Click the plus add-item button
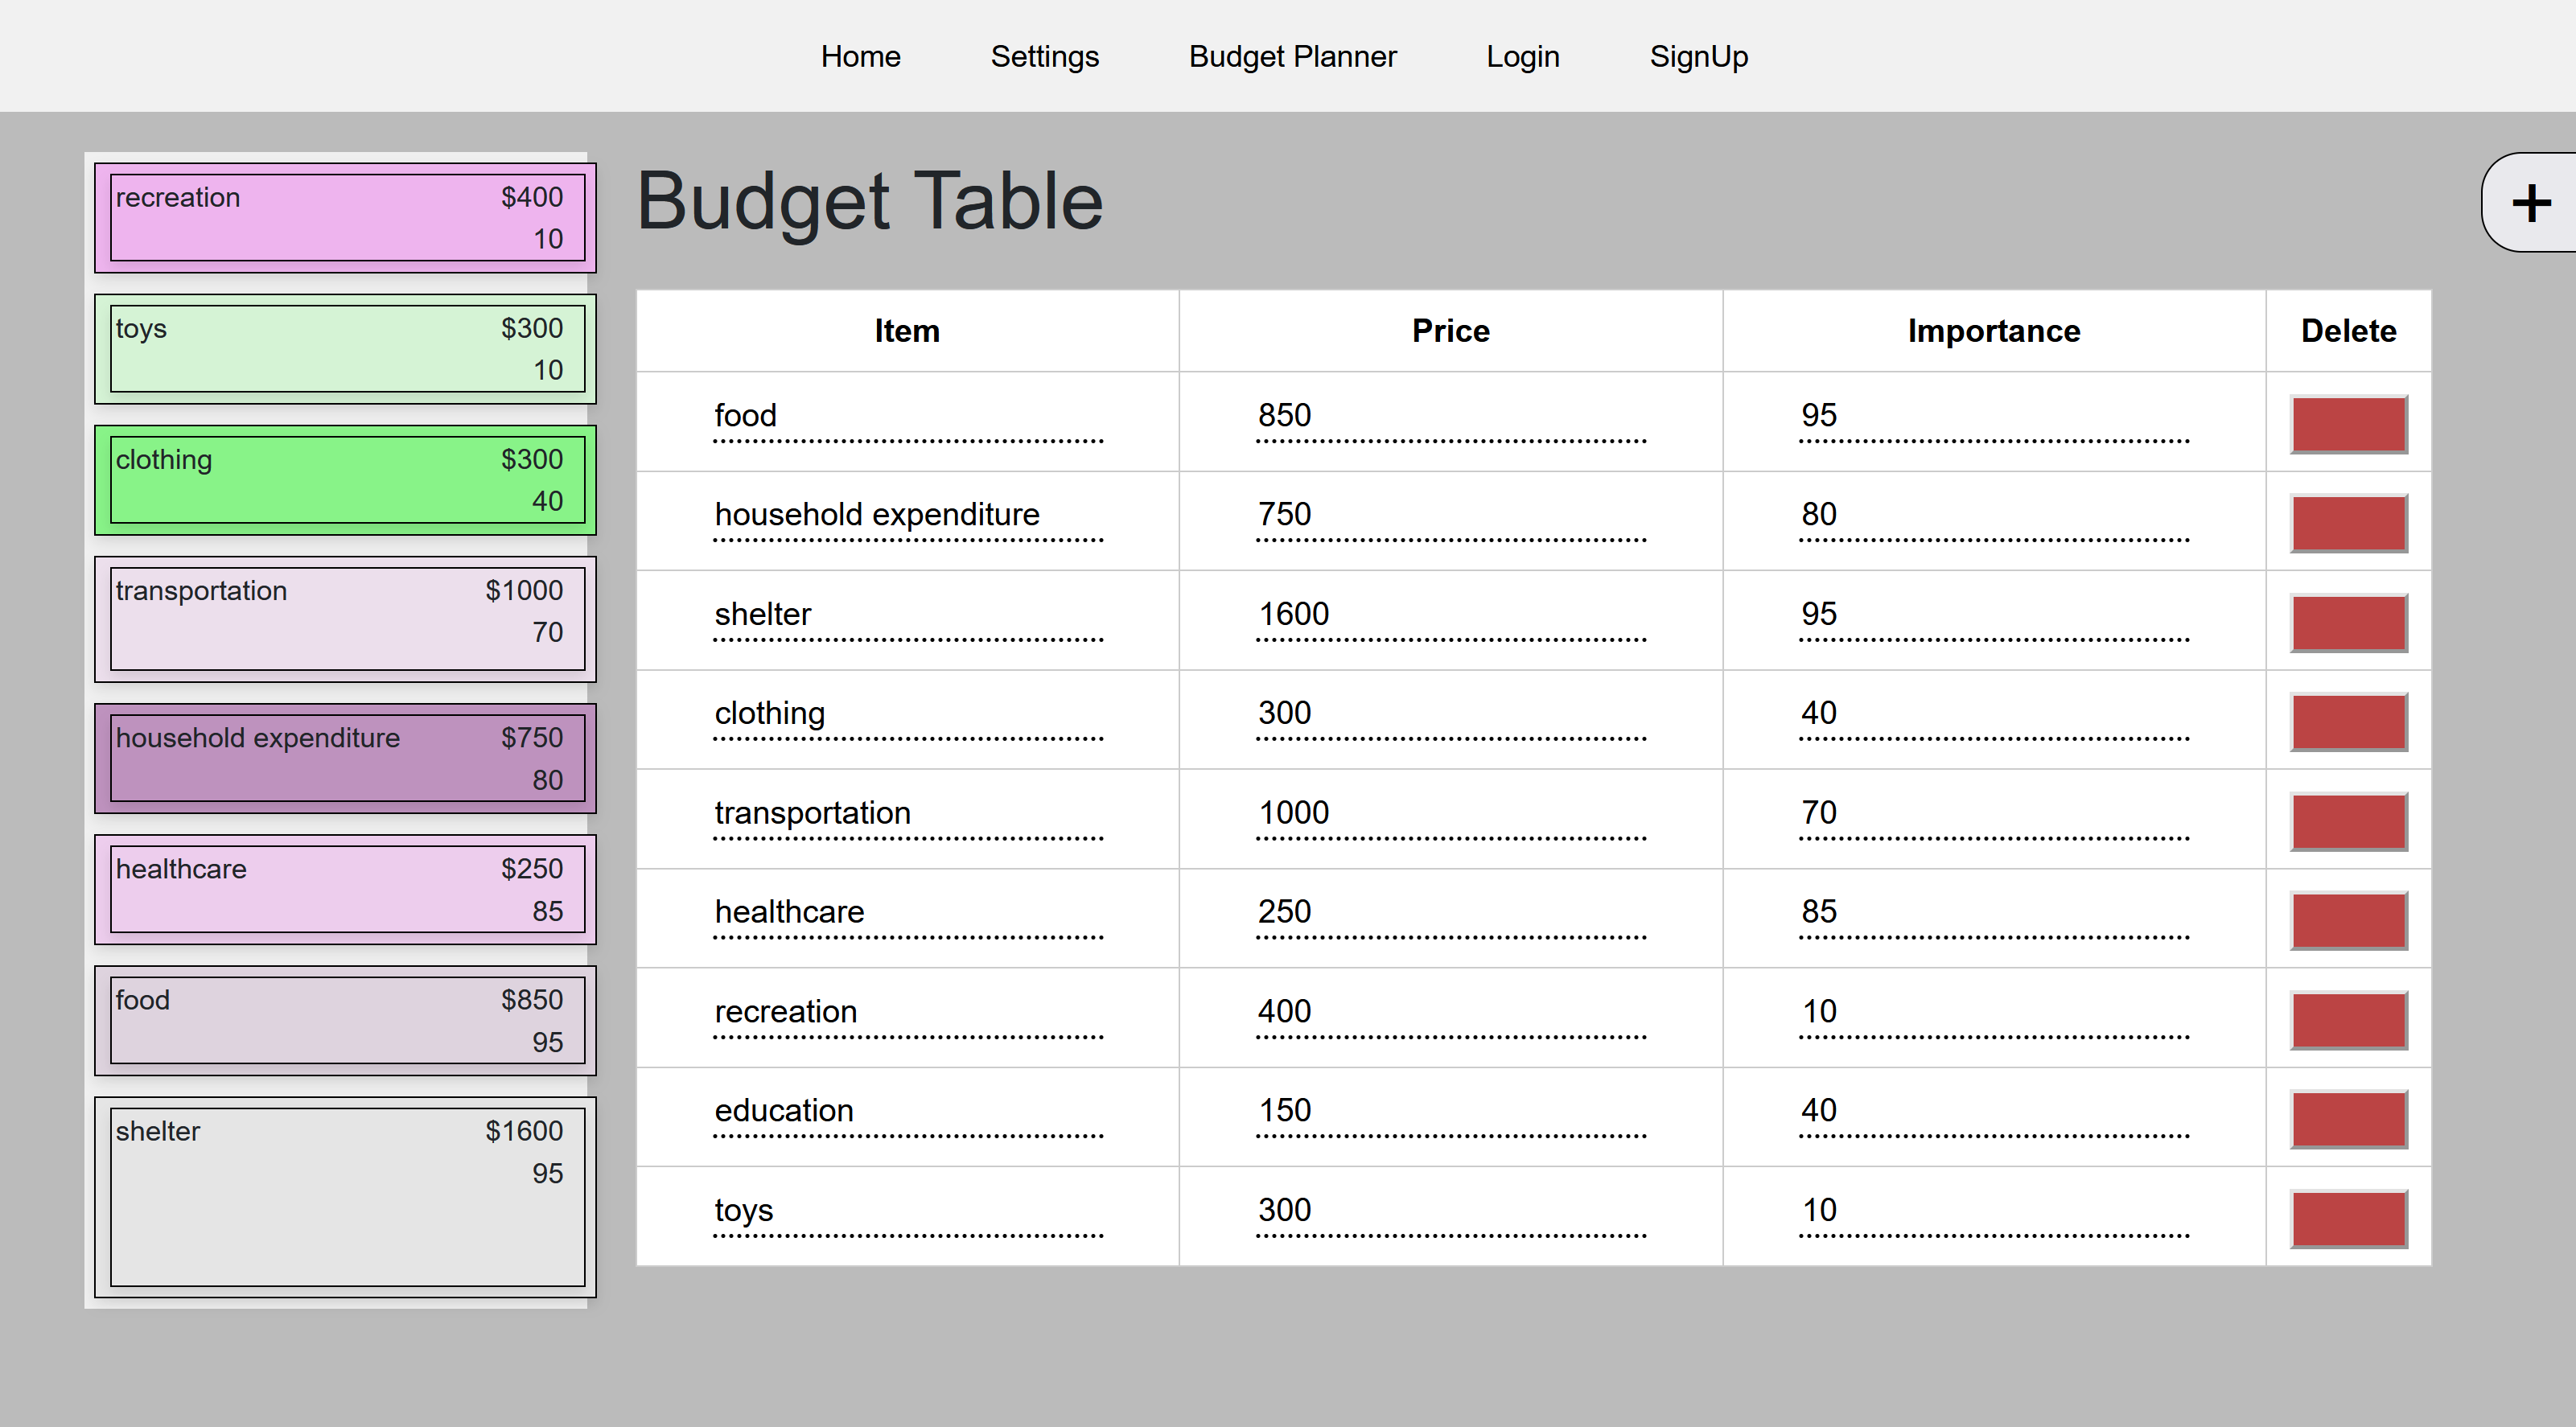Viewport: 2576px width, 1427px height. (x=2531, y=203)
